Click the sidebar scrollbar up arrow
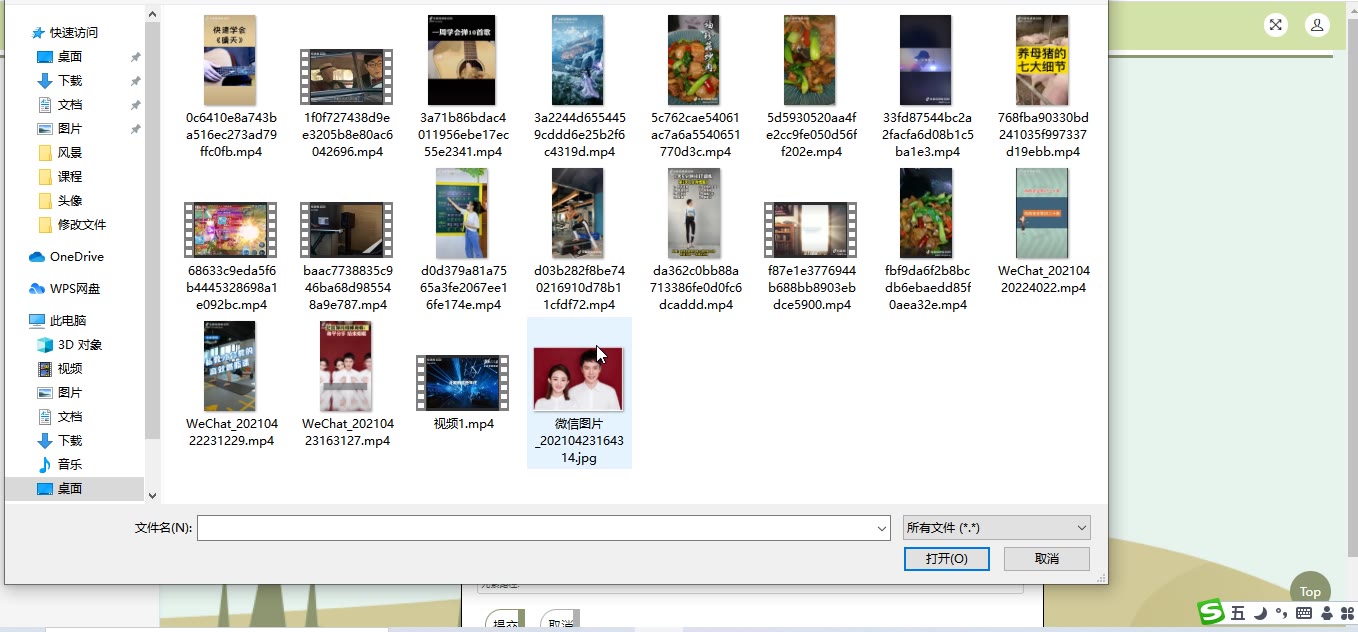Image resolution: width=1358 pixels, height=632 pixels. click(153, 14)
